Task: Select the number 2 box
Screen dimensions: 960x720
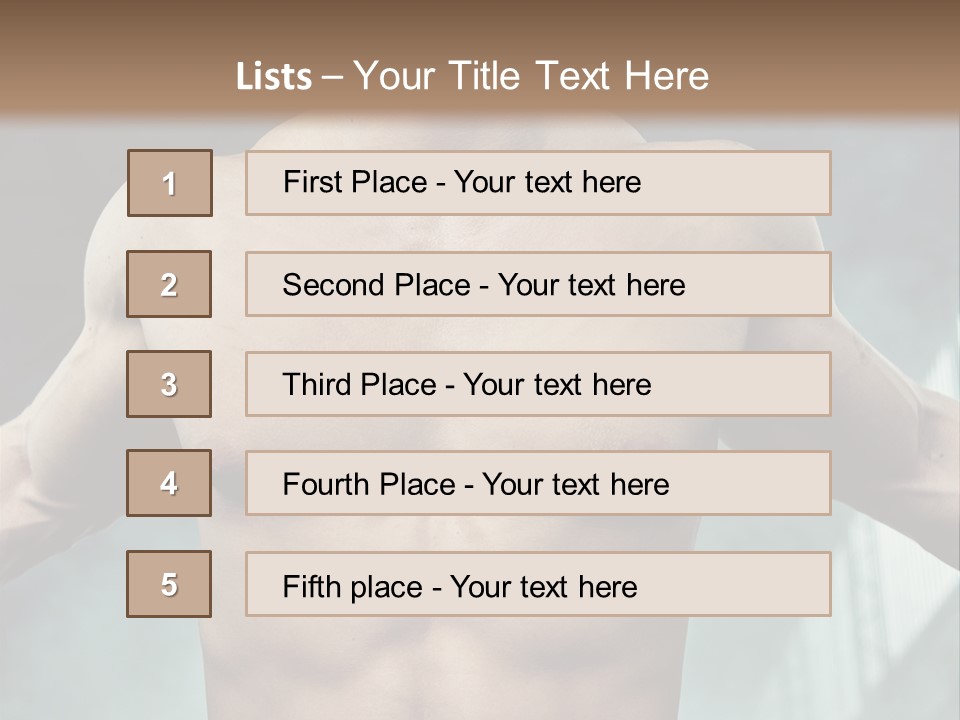Action: [170, 284]
